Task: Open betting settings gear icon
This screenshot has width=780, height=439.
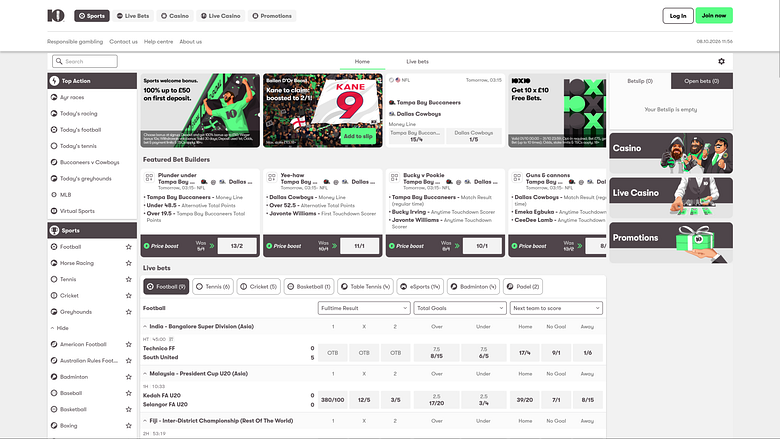Action: pos(721,61)
